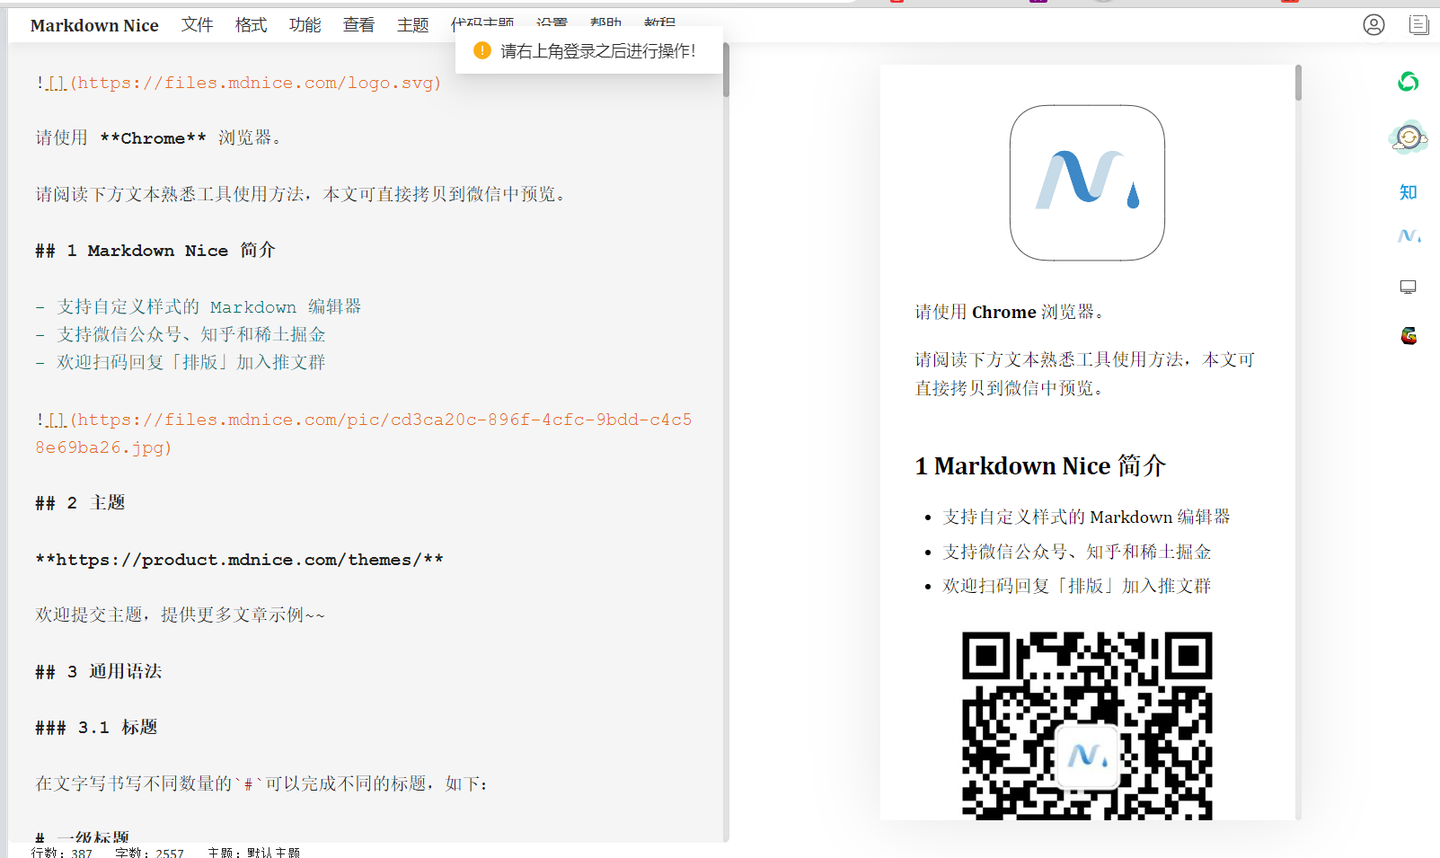Viewport: 1440px width, 858px height.
Task: Select the cloud sync icon in sidebar
Action: [x=1408, y=136]
